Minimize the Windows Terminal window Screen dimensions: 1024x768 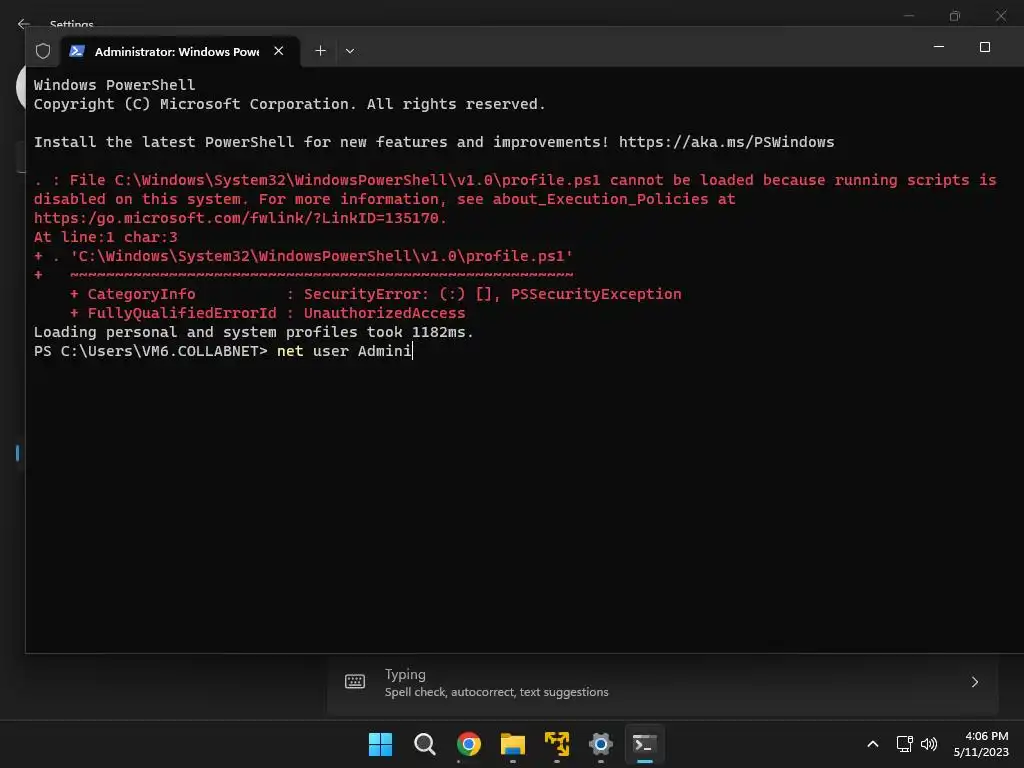[x=939, y=47]
